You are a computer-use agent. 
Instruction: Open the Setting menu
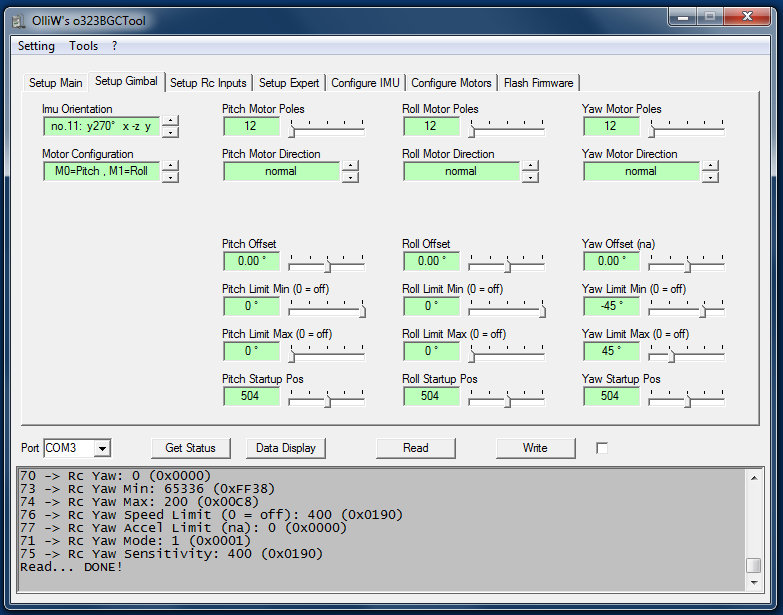(36, 46)
